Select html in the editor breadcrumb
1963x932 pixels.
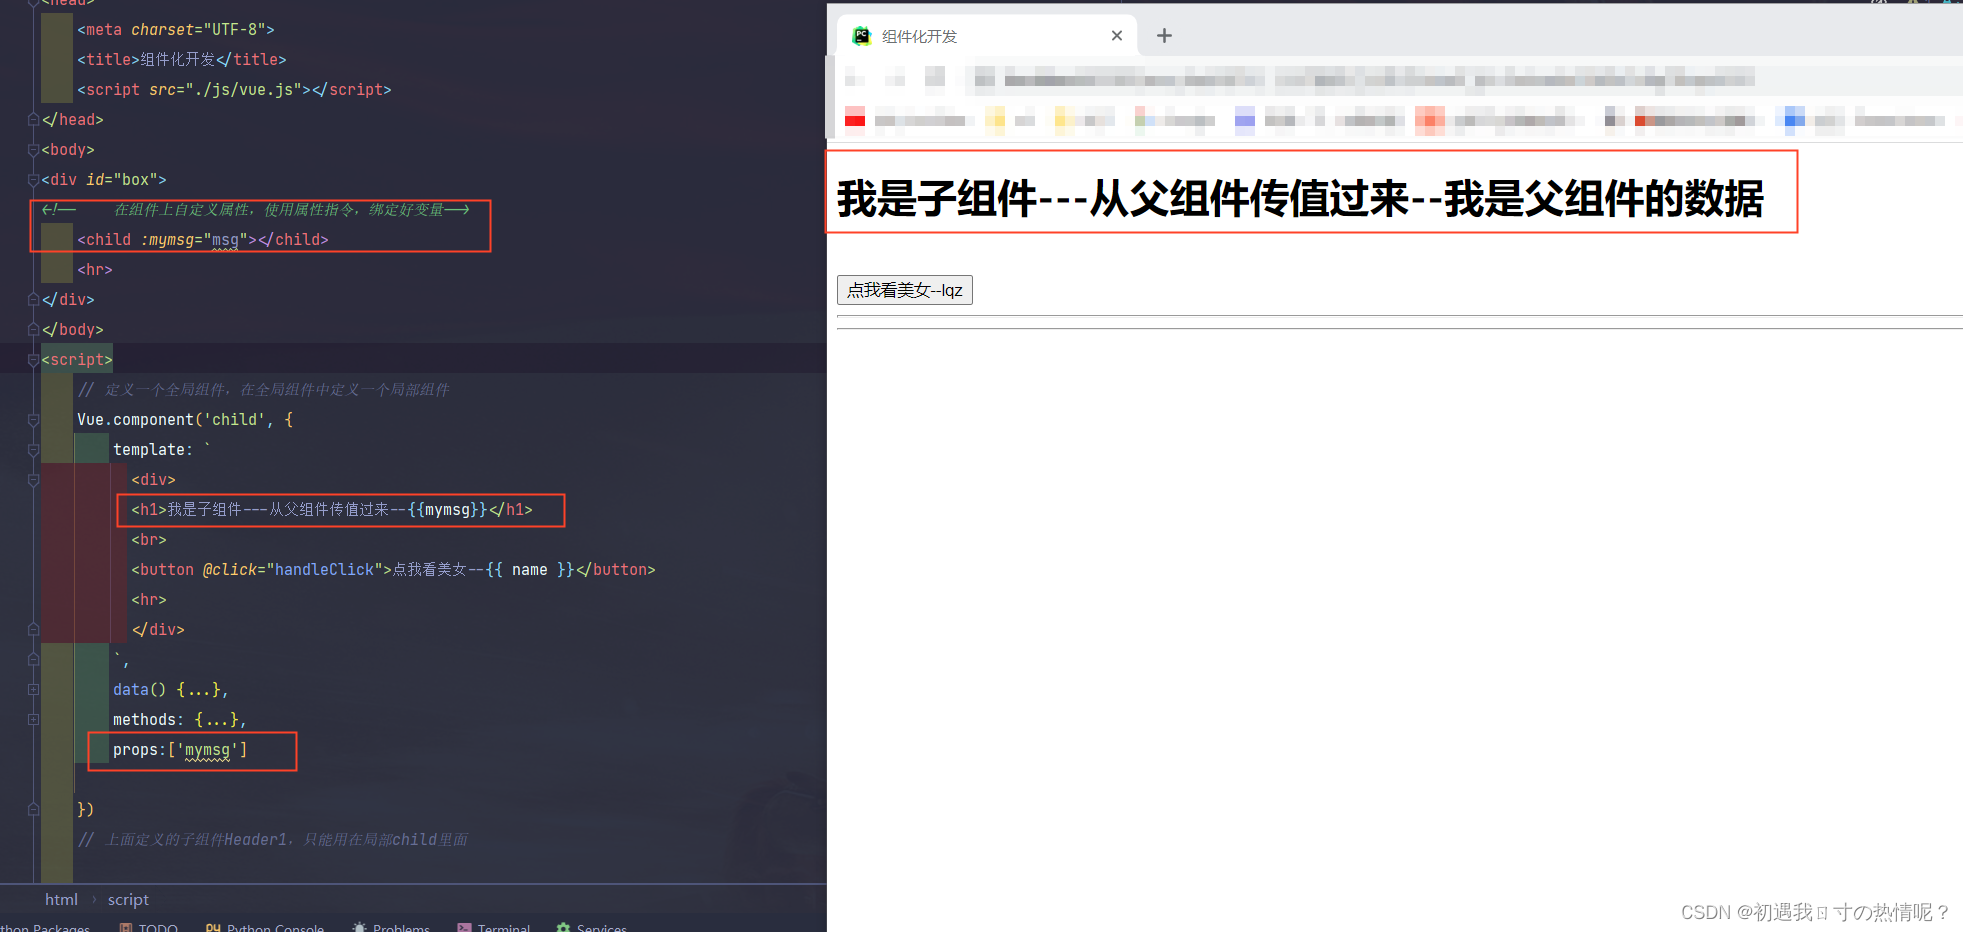(61, 900)
